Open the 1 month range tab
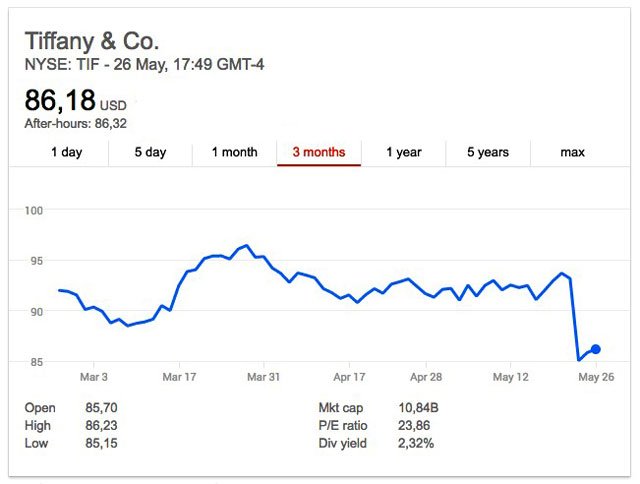 pos(234,152)
